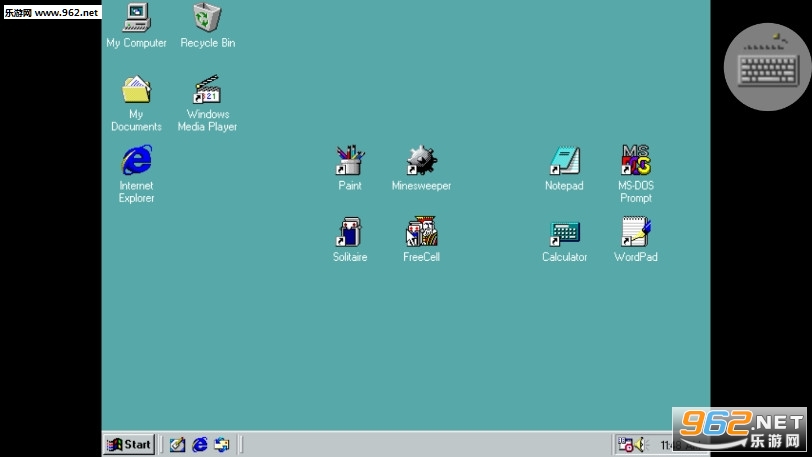This screenshot has width=812, height=457.
Task: Select the My Documents folder icon
Action: [136, 90]
